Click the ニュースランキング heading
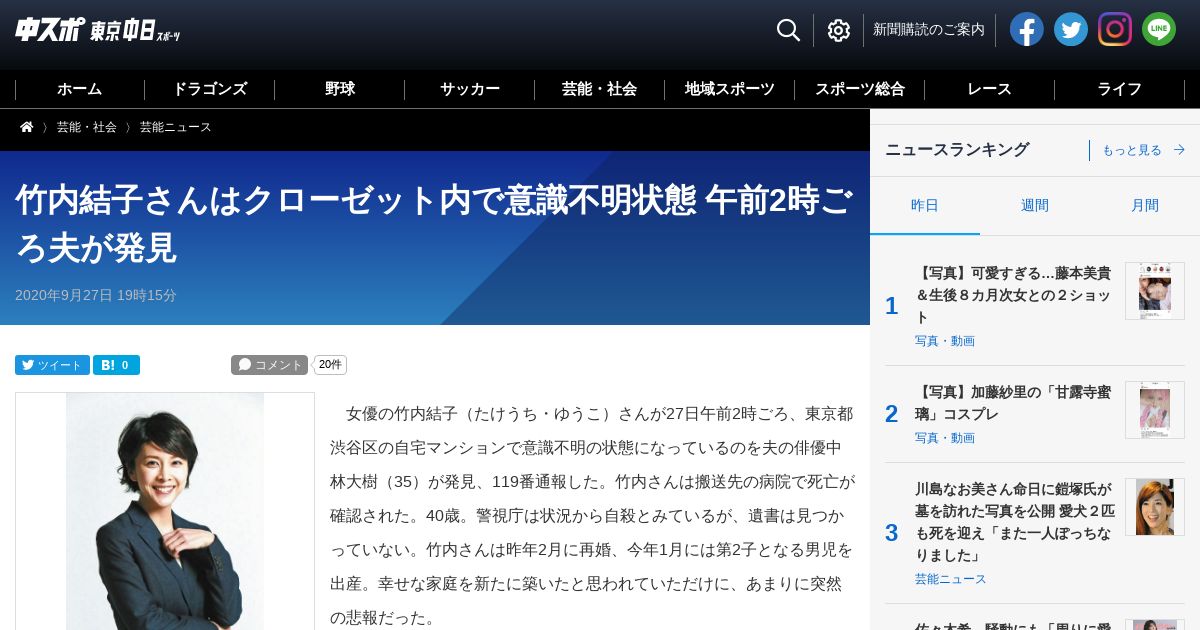The width and height of the screenshot is (1200, 630). 957,149
